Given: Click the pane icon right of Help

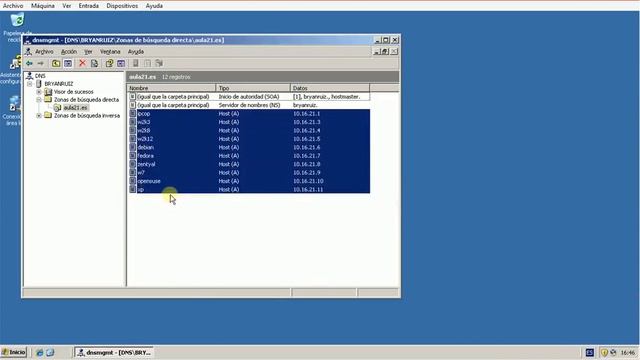Looking at the screenshot, I should (121, 63).
